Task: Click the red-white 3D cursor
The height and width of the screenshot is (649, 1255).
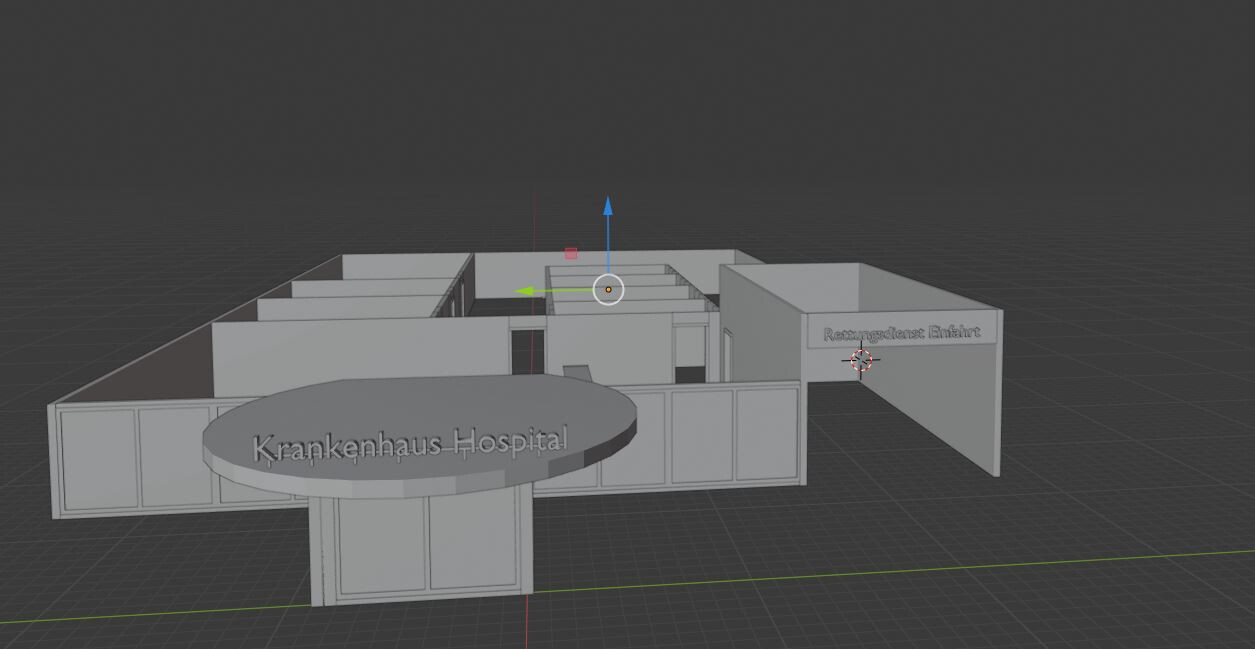Action: (861, 360)
